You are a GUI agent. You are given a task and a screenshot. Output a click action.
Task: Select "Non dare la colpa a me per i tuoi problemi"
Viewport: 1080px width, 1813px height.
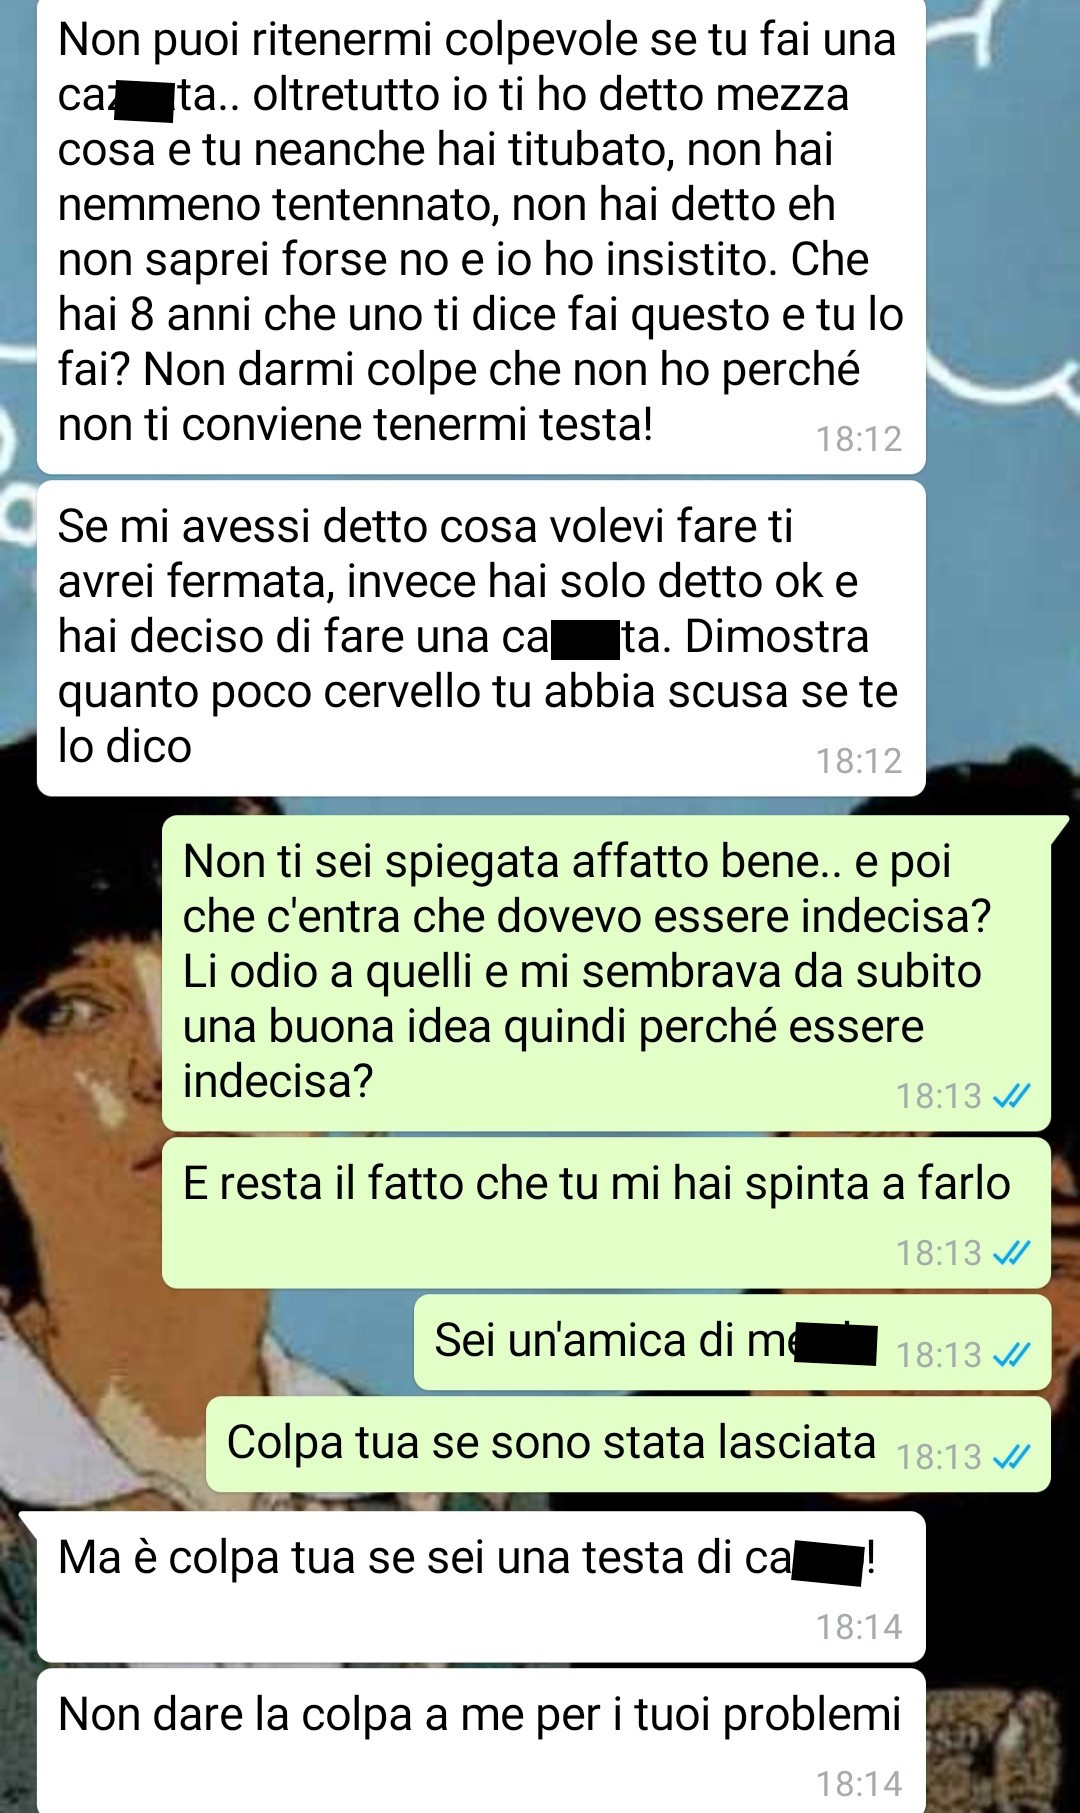click(481, 1741)
